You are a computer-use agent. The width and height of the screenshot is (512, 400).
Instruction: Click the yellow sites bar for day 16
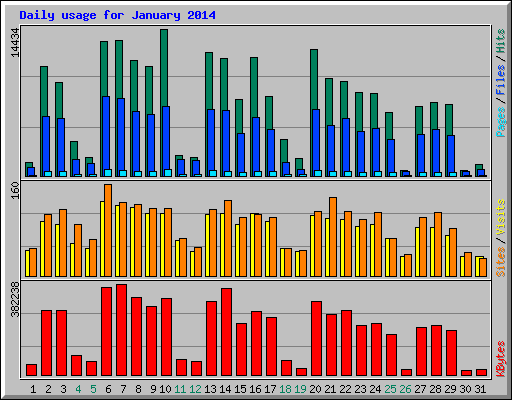(x=252, y=245)
